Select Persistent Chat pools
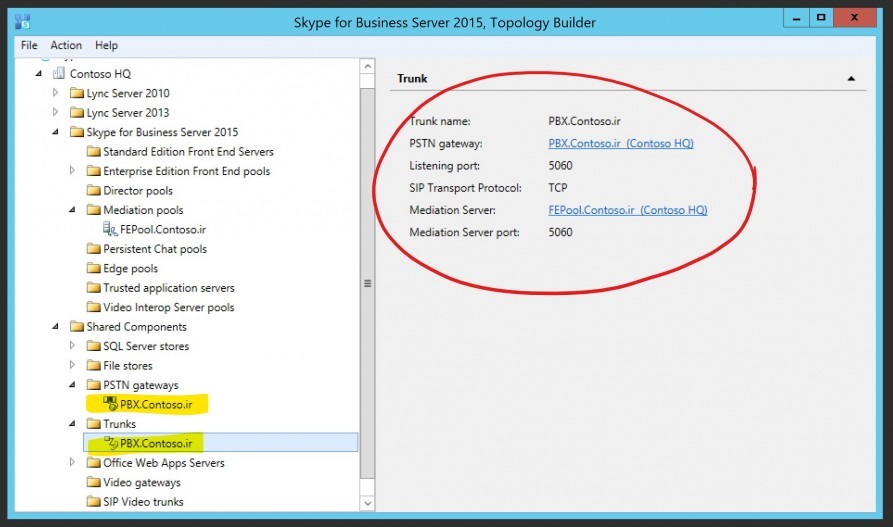This screenshot has width=893, height=527. coord(155,249)
